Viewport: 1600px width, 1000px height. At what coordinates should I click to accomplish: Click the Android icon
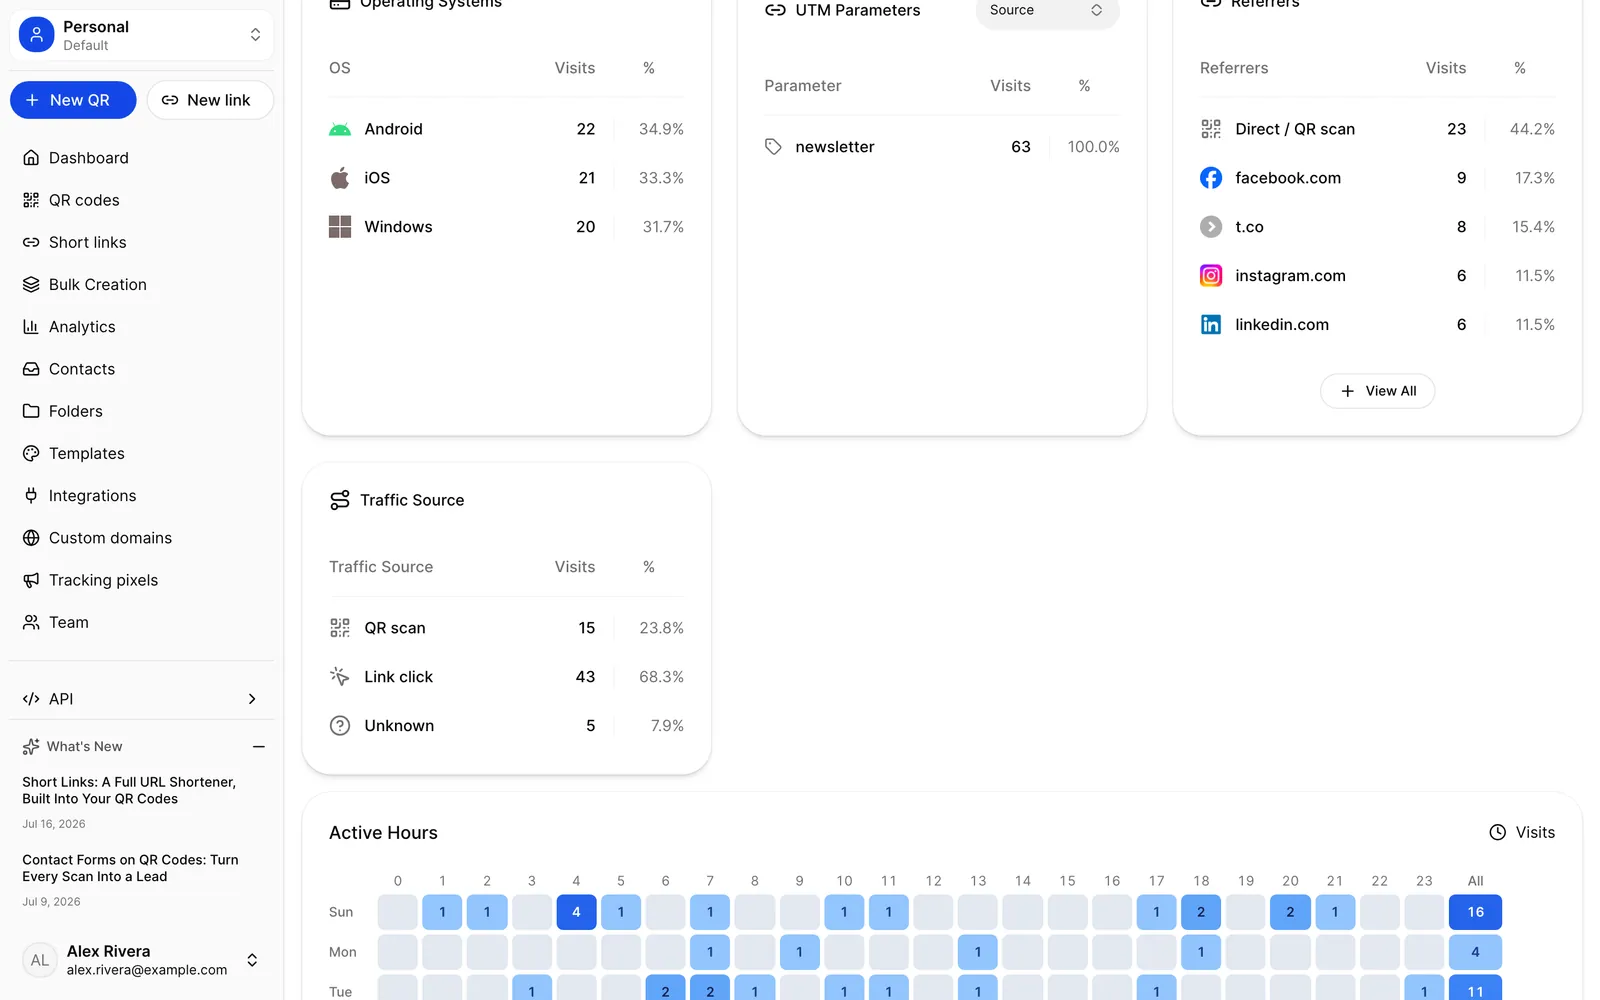pyautogui.click(x=340, y=129)
